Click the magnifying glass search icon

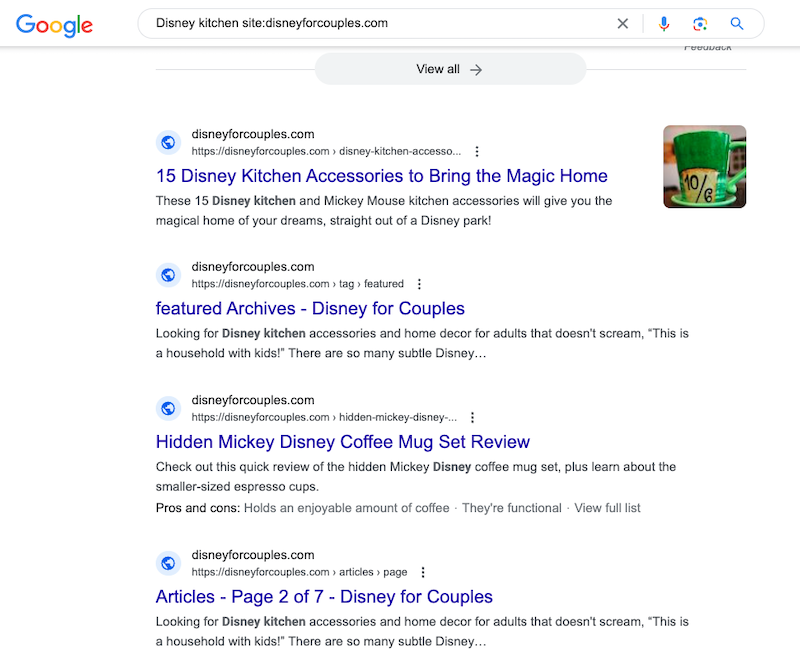coord(737,22)
